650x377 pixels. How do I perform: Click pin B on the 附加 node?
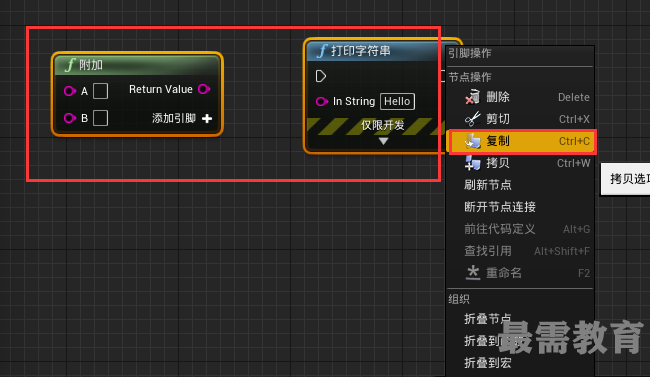click(x=70, y=118)
